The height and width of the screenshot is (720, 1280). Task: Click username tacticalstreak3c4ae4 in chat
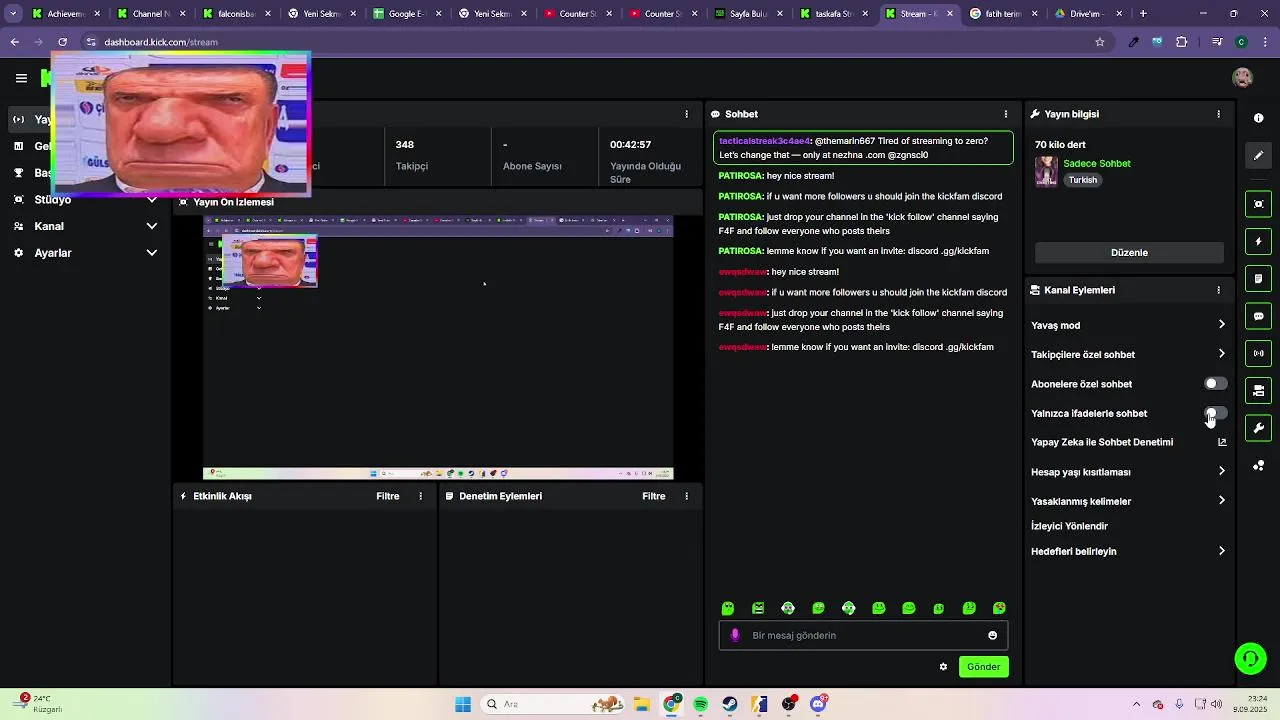pyautogui.click(x=764, y=141)
